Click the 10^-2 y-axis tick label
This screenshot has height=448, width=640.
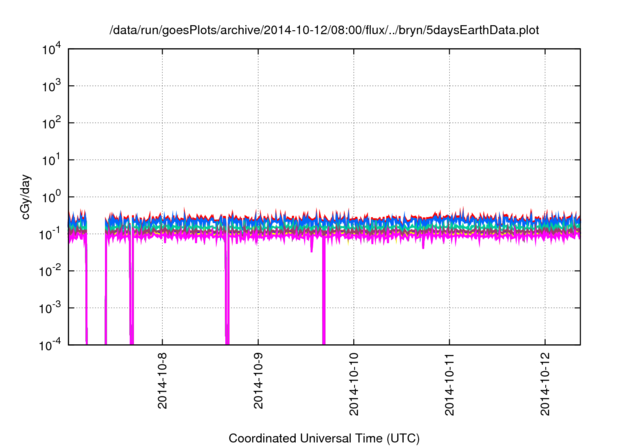[x=50, y=271]
